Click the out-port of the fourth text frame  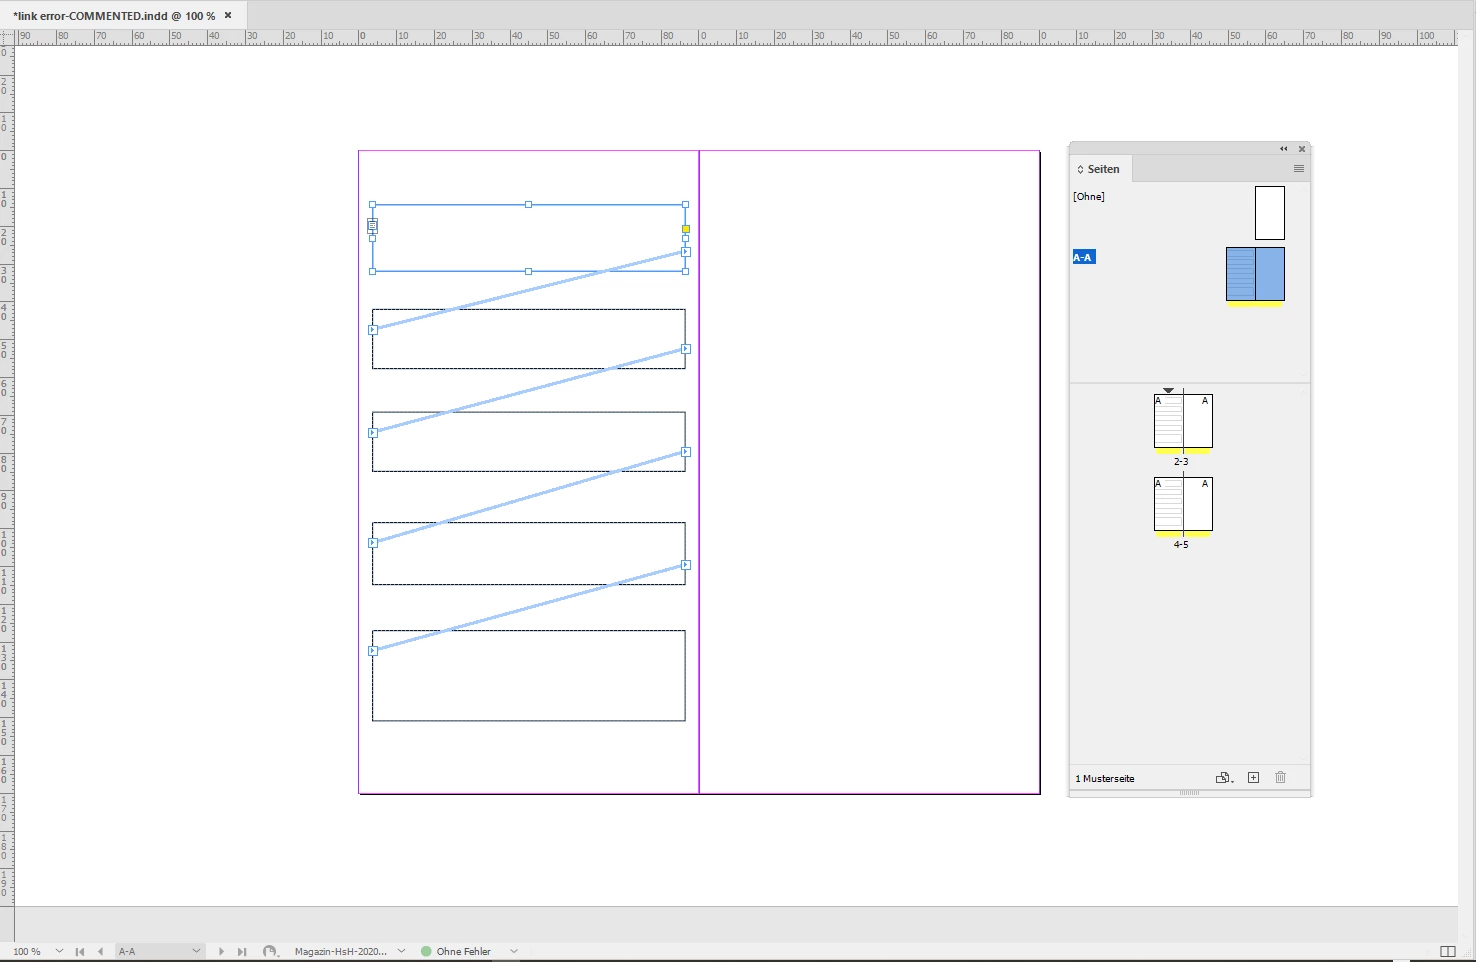tap(686, 565)
